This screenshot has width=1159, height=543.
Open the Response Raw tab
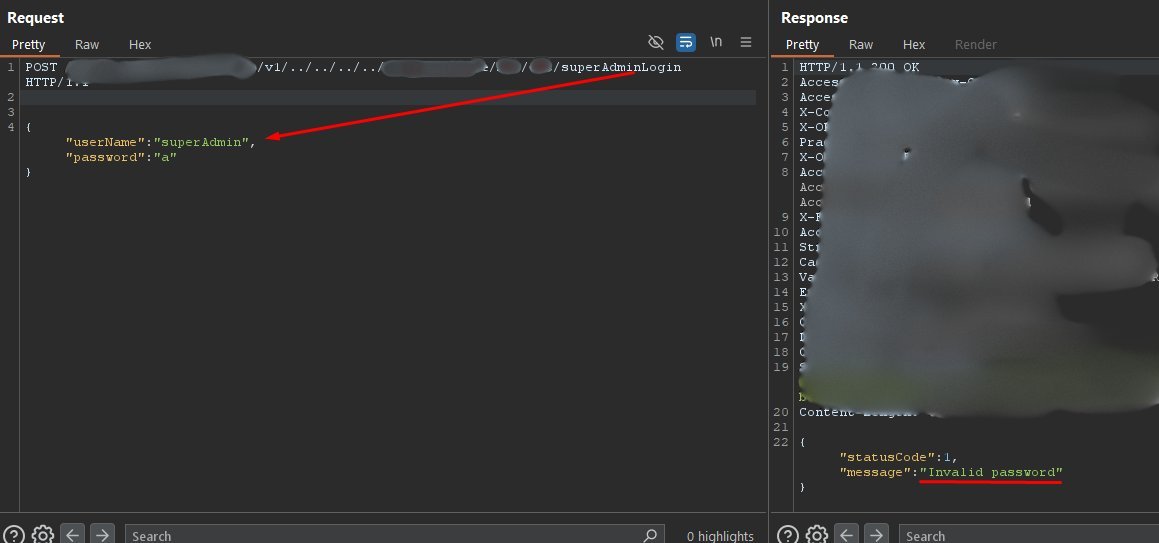[860, 44]
